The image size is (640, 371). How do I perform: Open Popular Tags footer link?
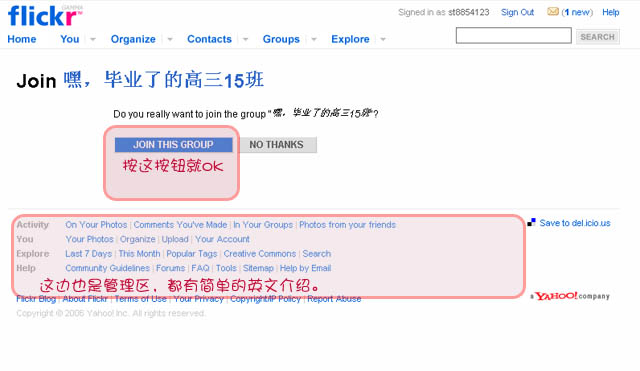pos(191,253)
